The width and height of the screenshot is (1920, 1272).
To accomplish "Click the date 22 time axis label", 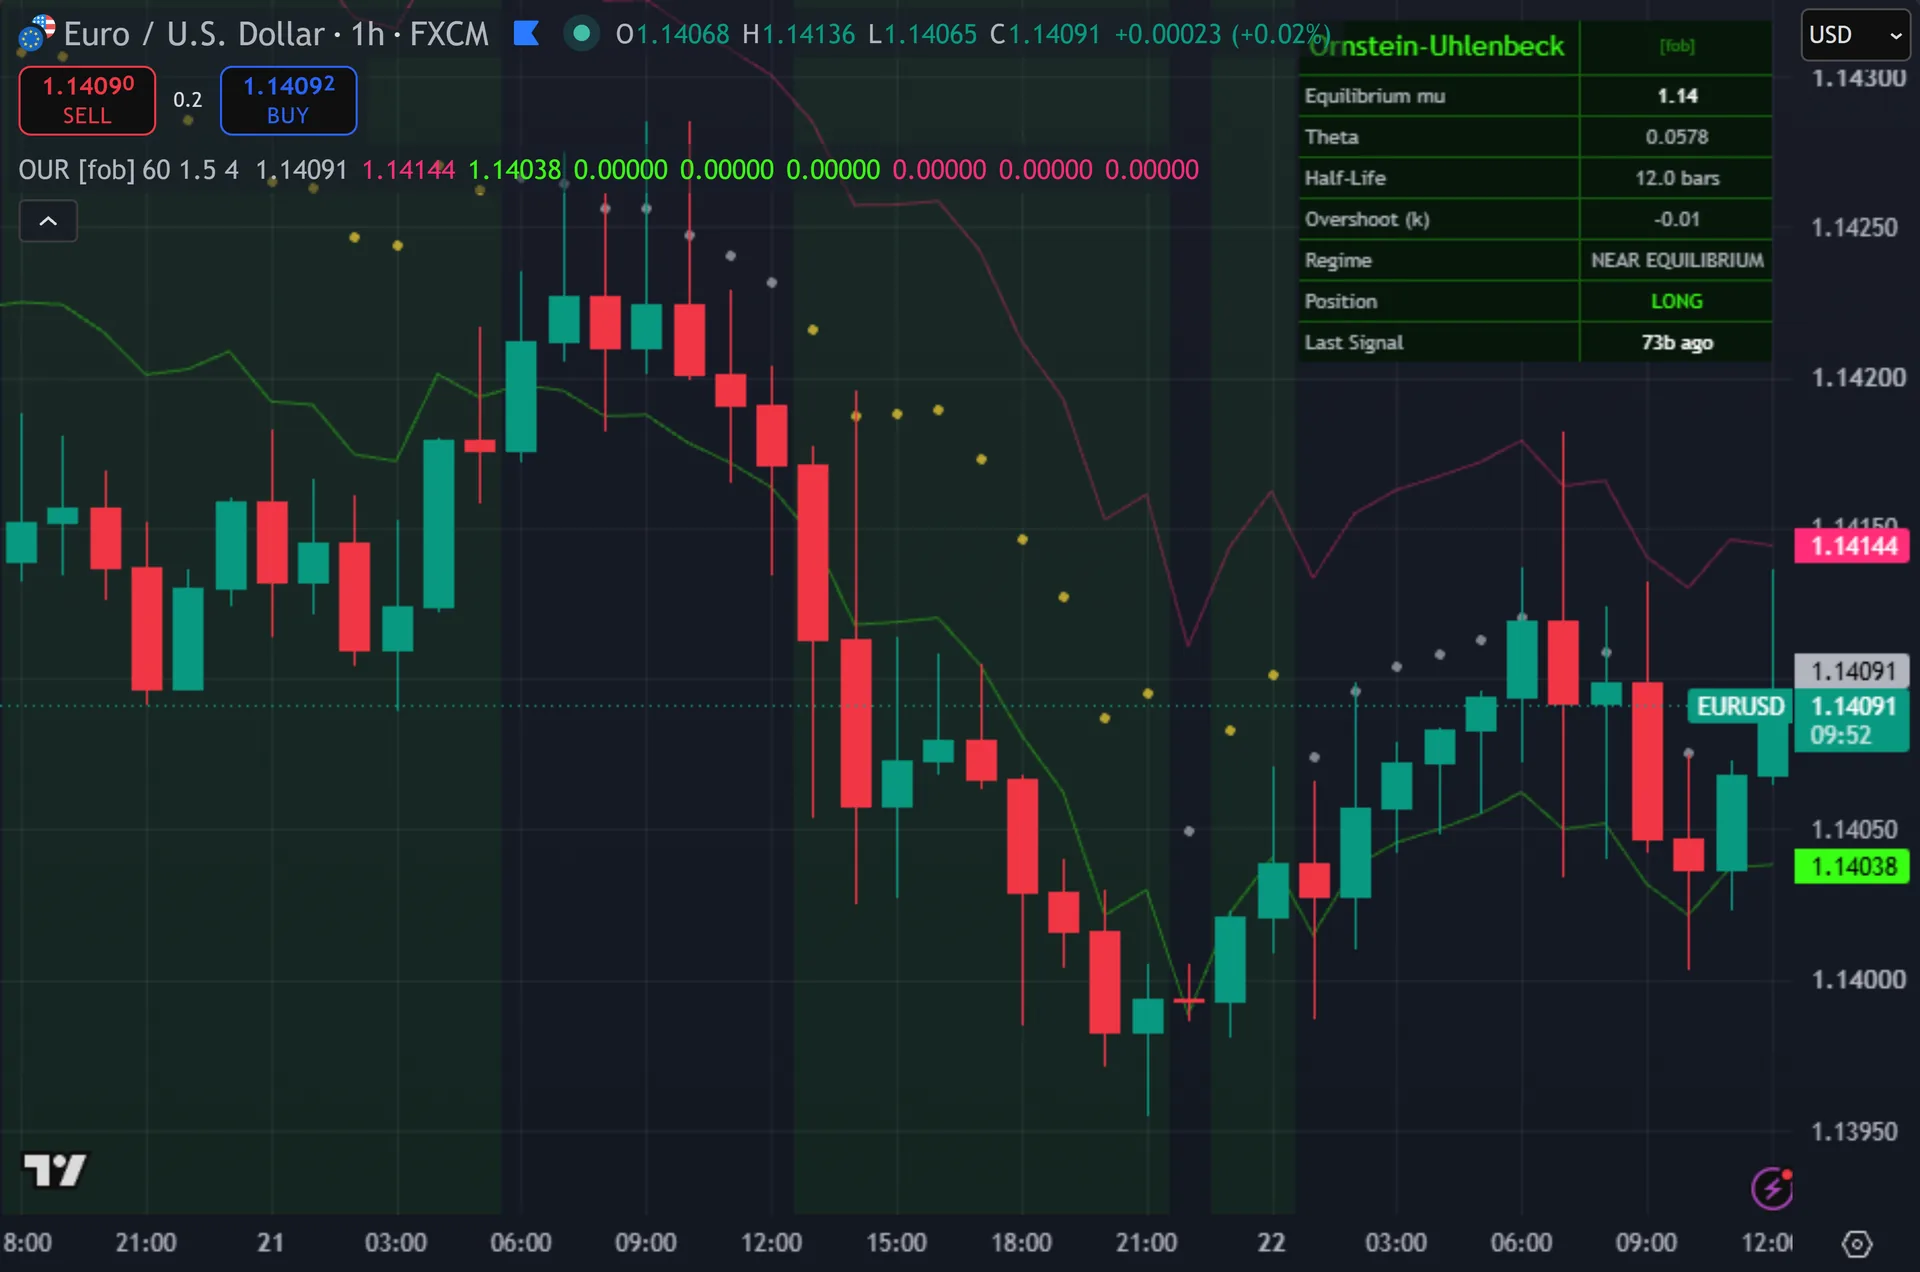I will click(x=1271, y=1243).
